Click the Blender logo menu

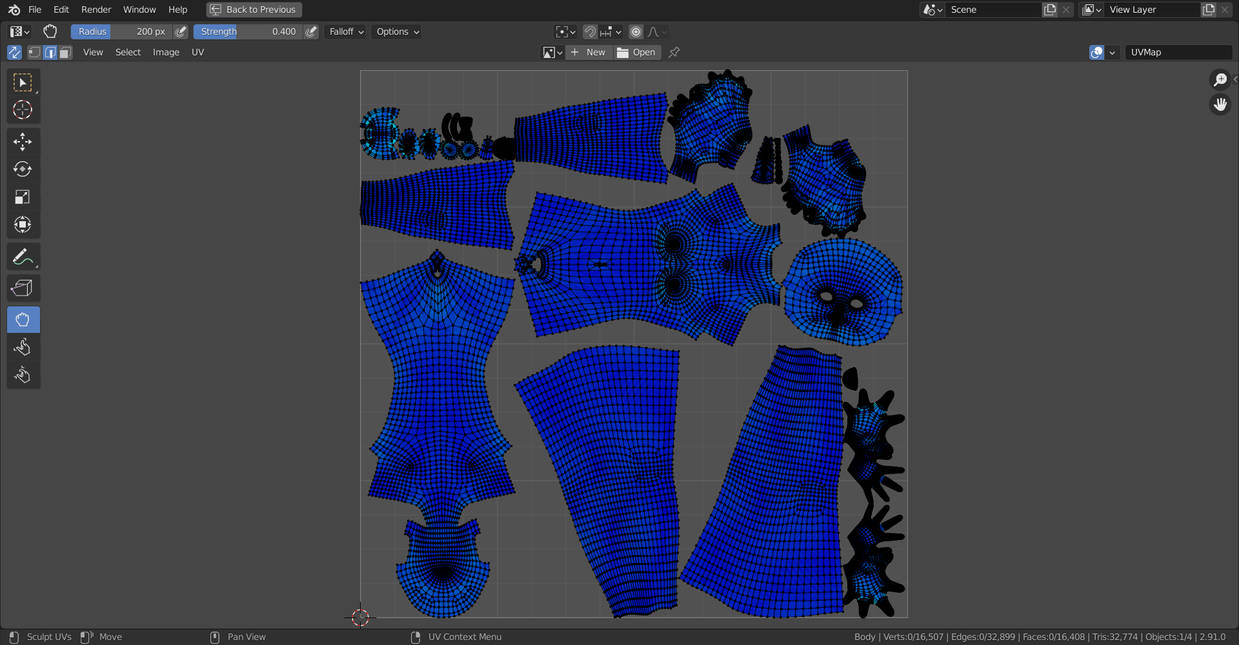pyautogui.click(x=14, y=10)
